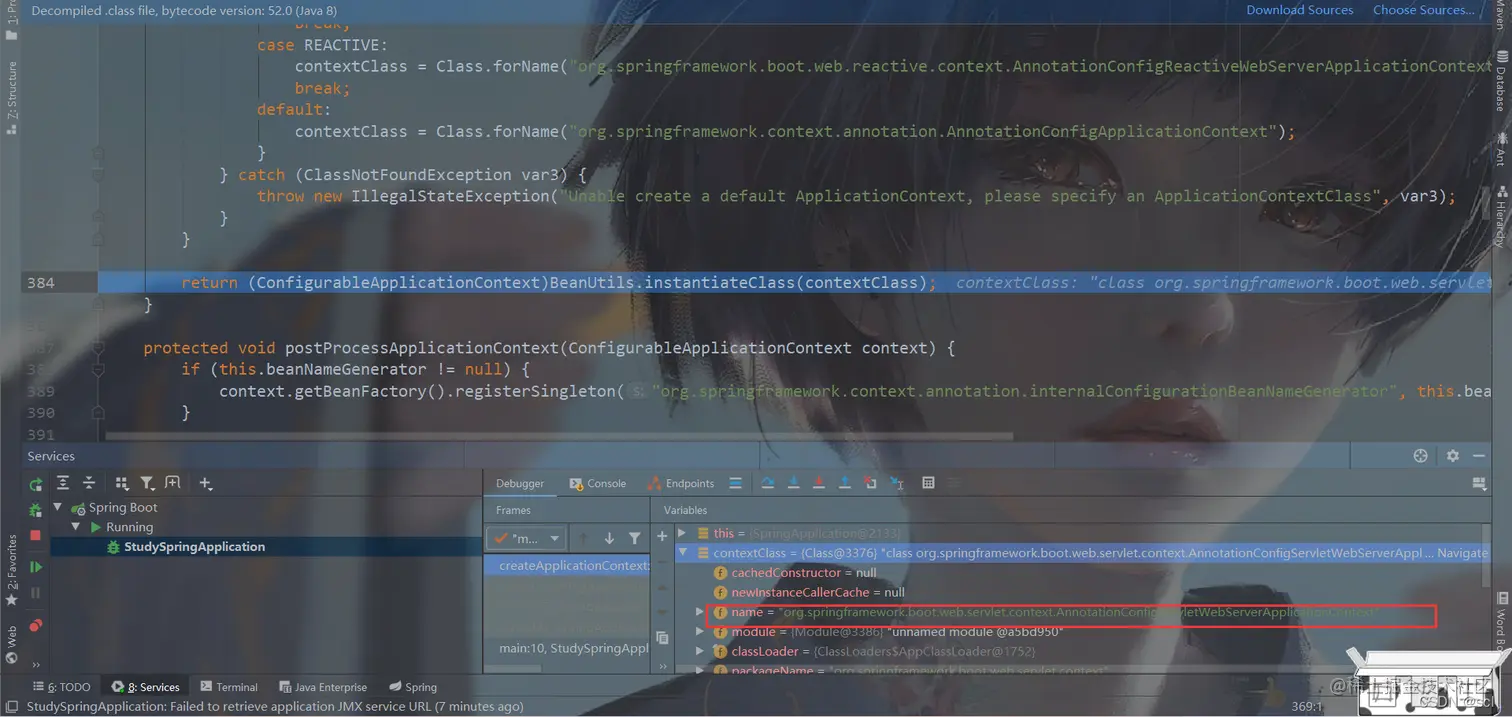1512x717 pixels.
Task: Open the debugger Layout Settings icon at far right
Action: [1480, 483]
